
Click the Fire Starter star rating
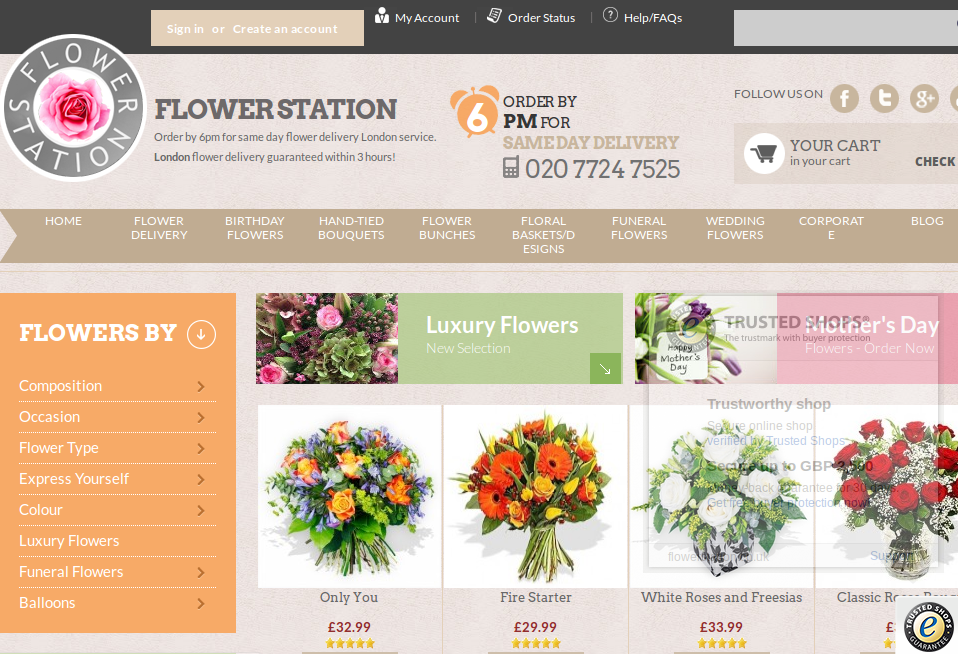coord(536,643)
